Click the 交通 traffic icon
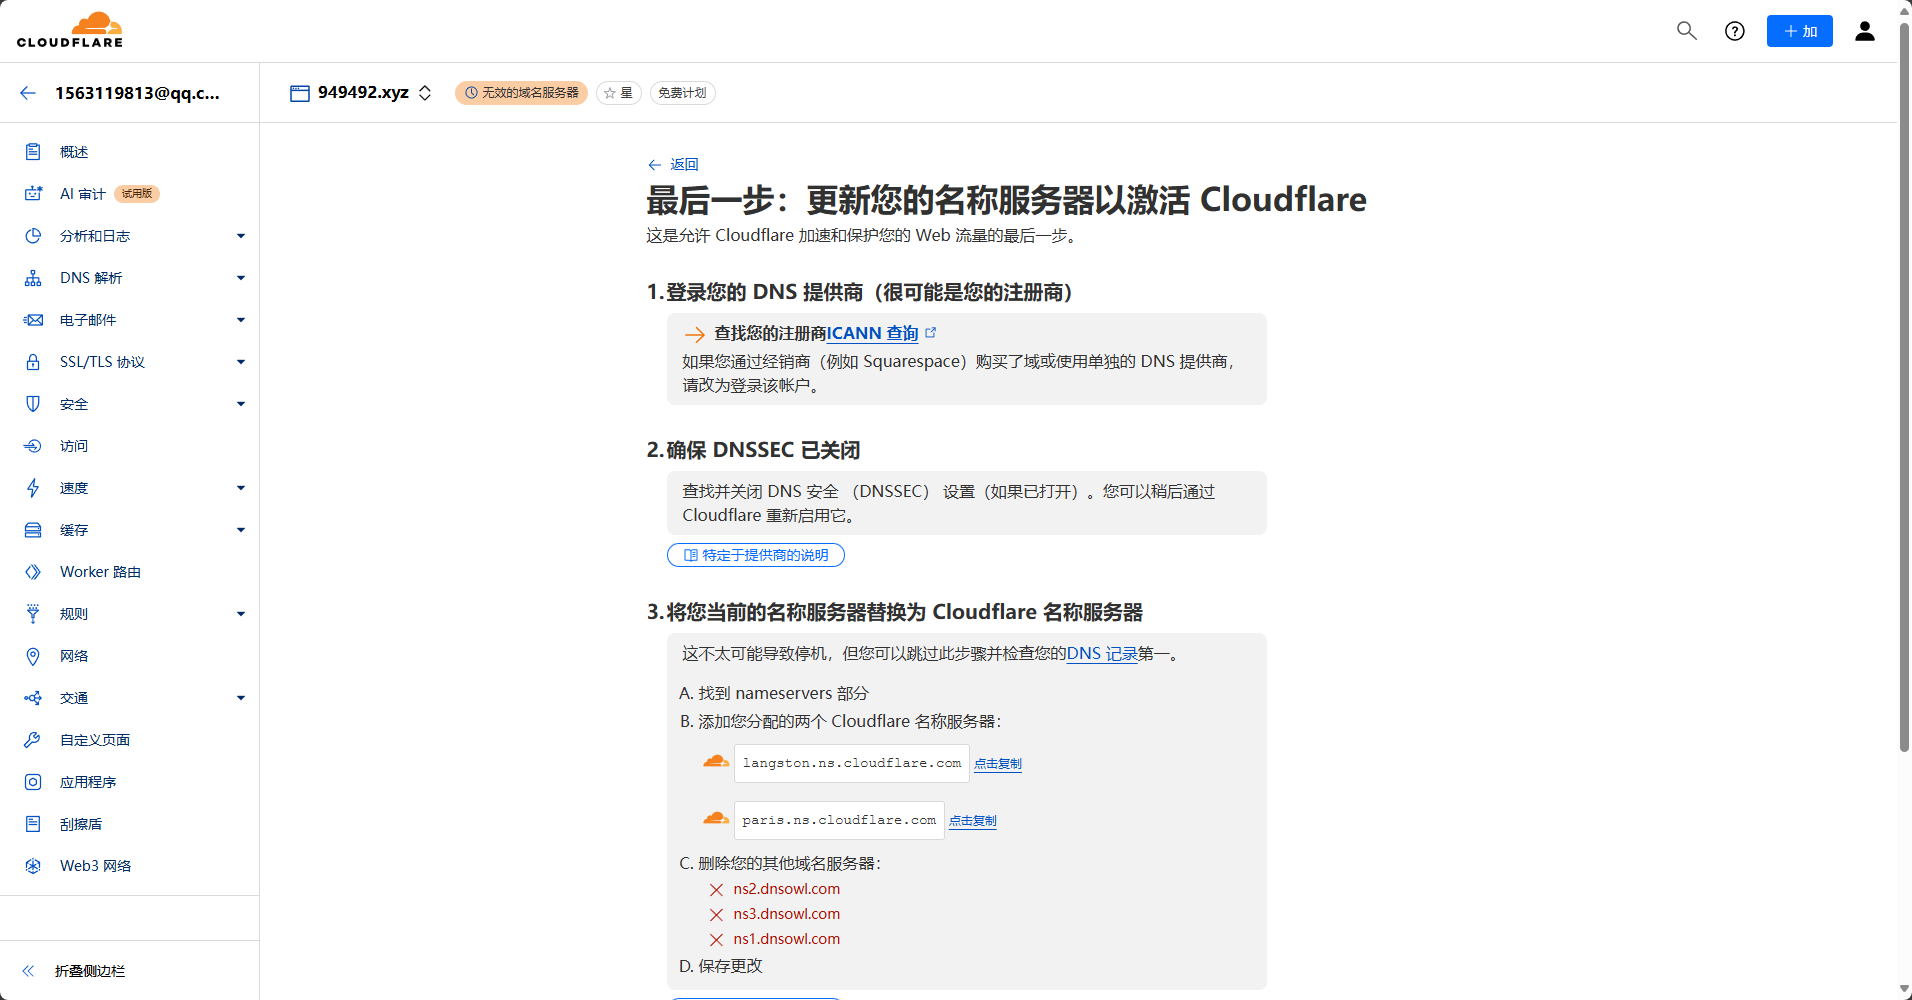Screen dimensions: 1912x1000 pos(33,698)
